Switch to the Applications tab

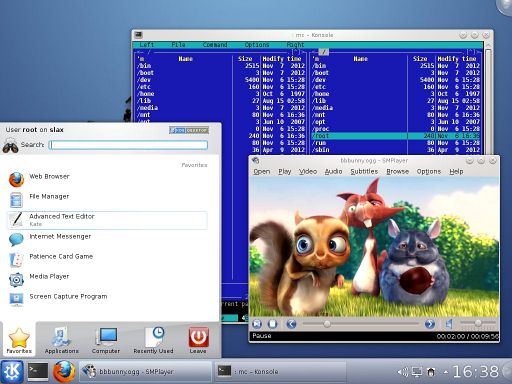pyautogui.click(x=62, y=340)
